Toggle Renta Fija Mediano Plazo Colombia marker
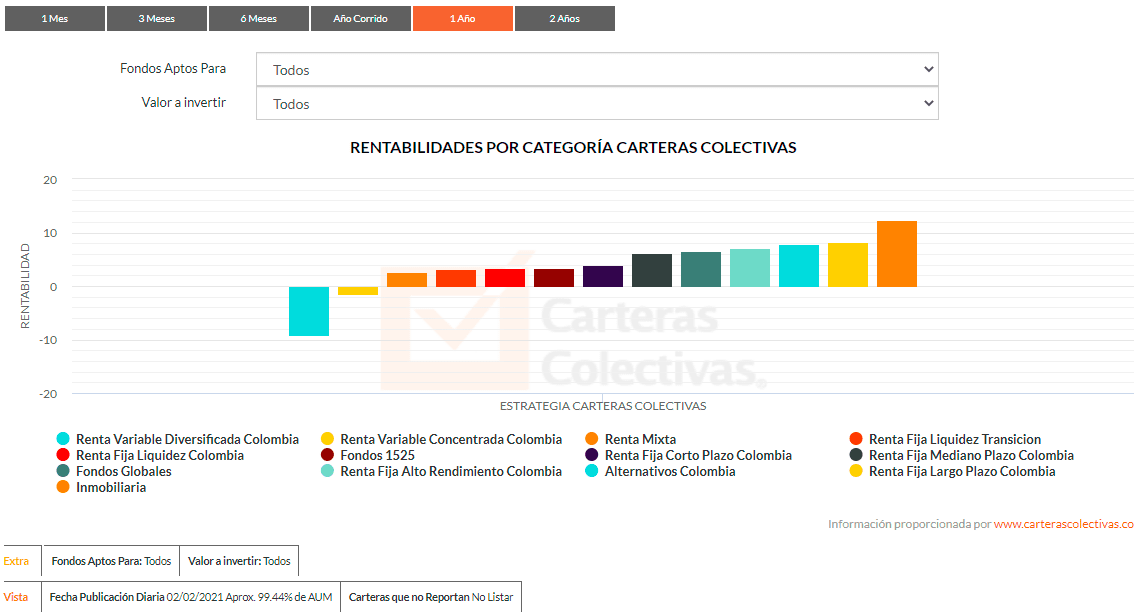 click(856, 455)
